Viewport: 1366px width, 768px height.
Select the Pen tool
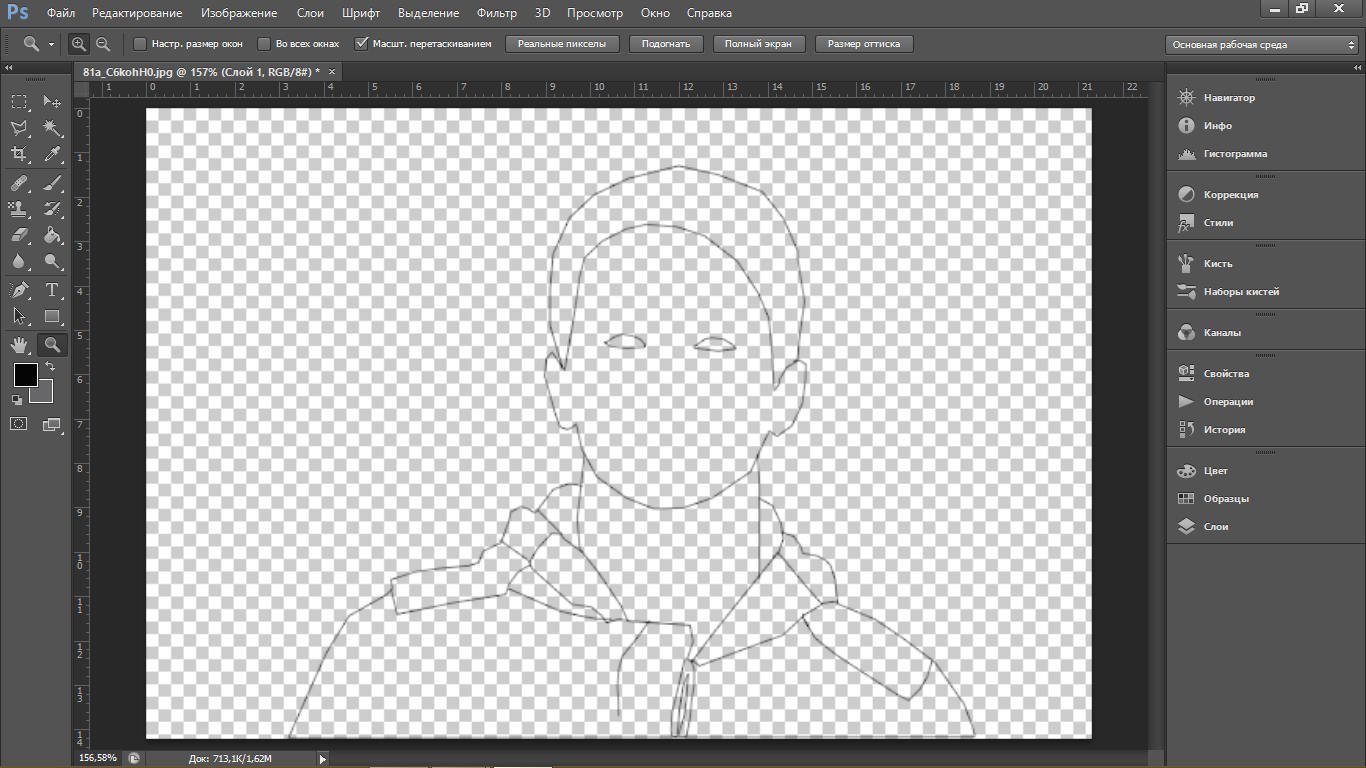pos(19,291)
